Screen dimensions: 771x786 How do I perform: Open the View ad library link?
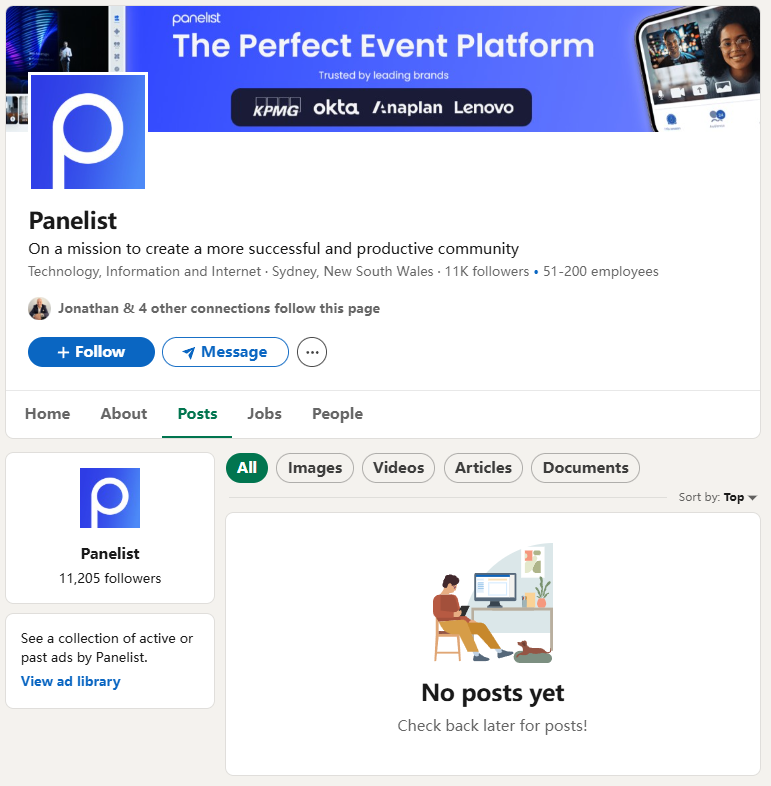tap(71, 681)
